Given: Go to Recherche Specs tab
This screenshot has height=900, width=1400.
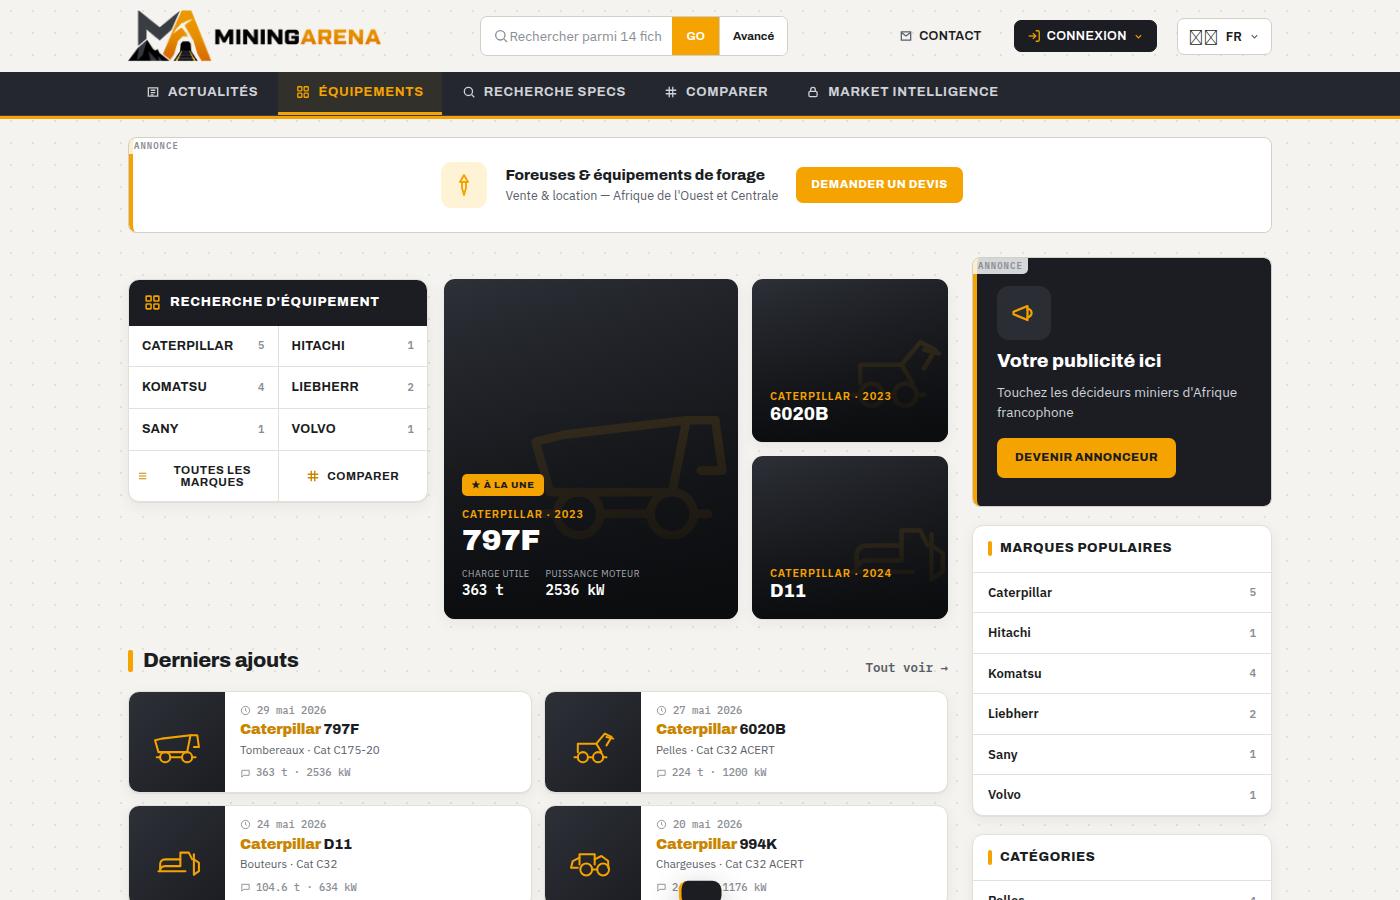Looking at the screenshot, I should click(x=544, y=92).
